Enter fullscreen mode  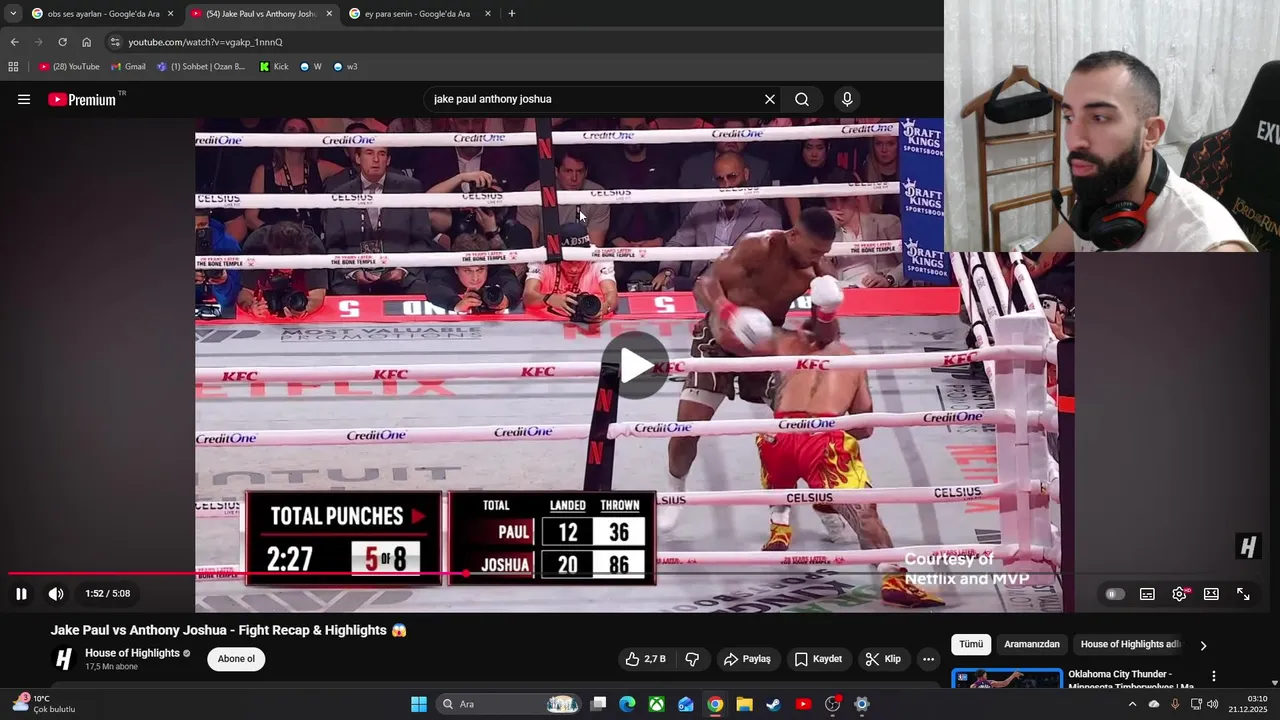(1243, 594)
